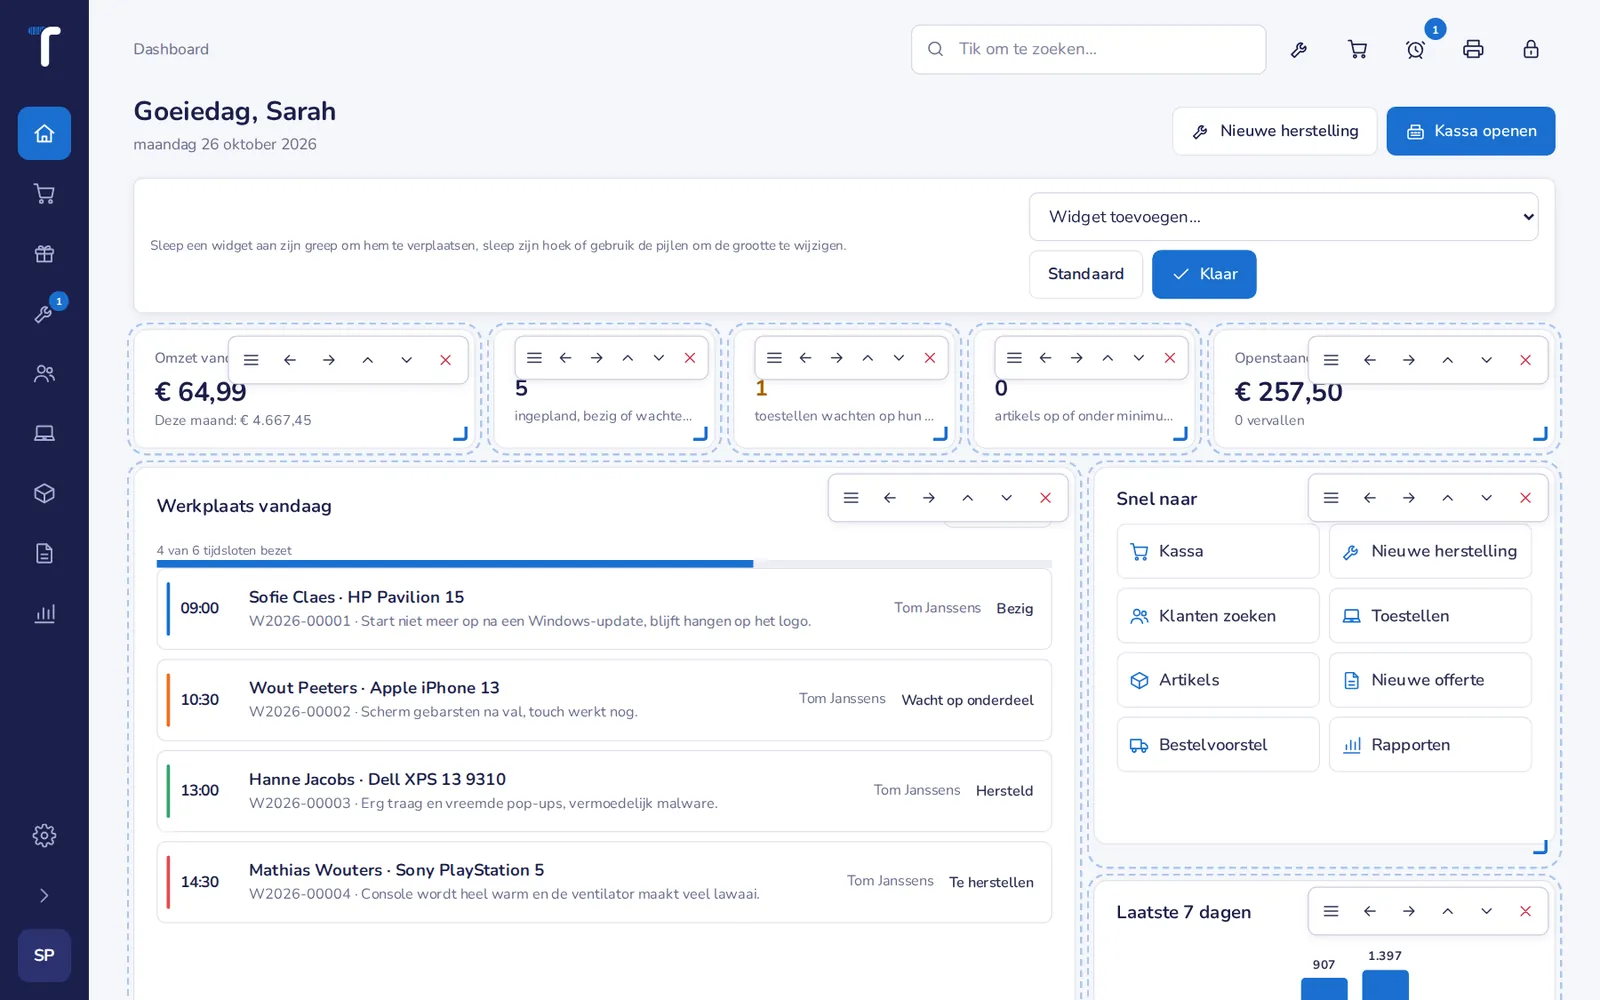Open reports chart icon in sidebar
Image resolution: width=1600 pixels, height=1000 pixels.
(x=44, y=613)
